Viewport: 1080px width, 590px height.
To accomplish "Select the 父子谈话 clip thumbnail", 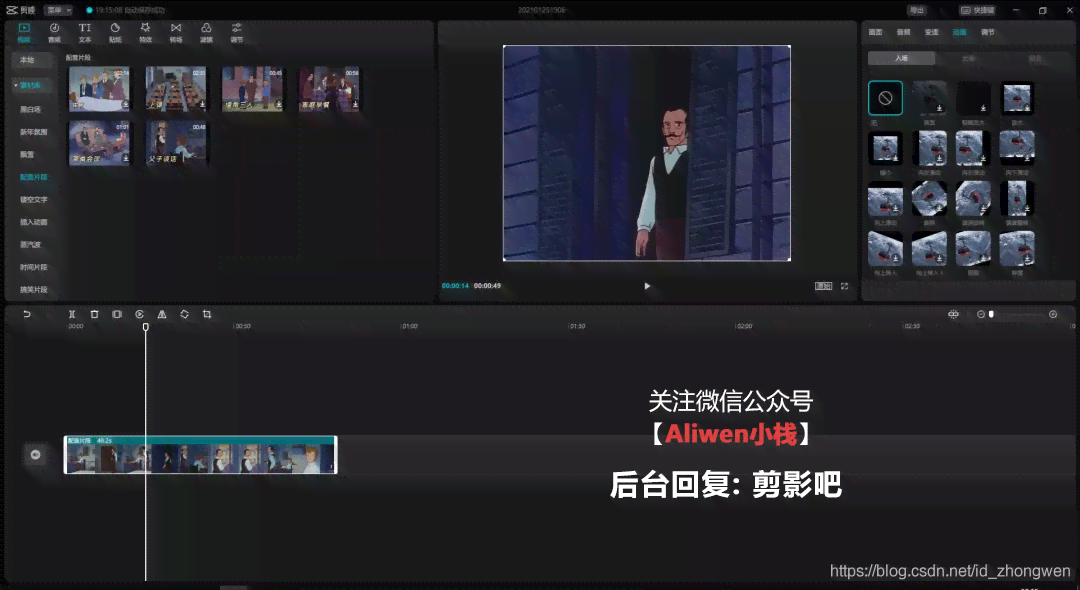I will click(x=176, y=143).
